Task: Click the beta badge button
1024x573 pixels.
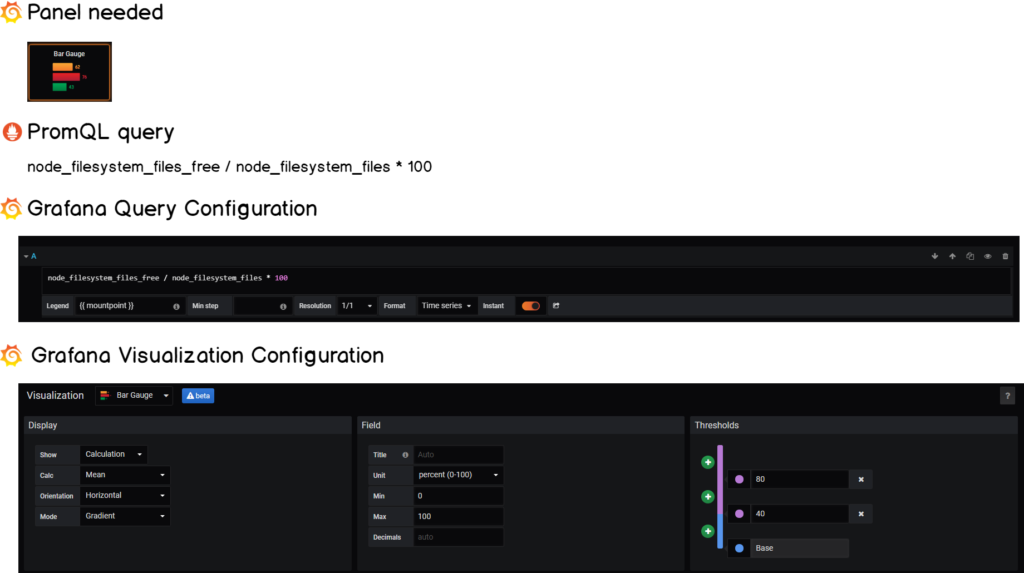Action: click(x=198, y=395)
